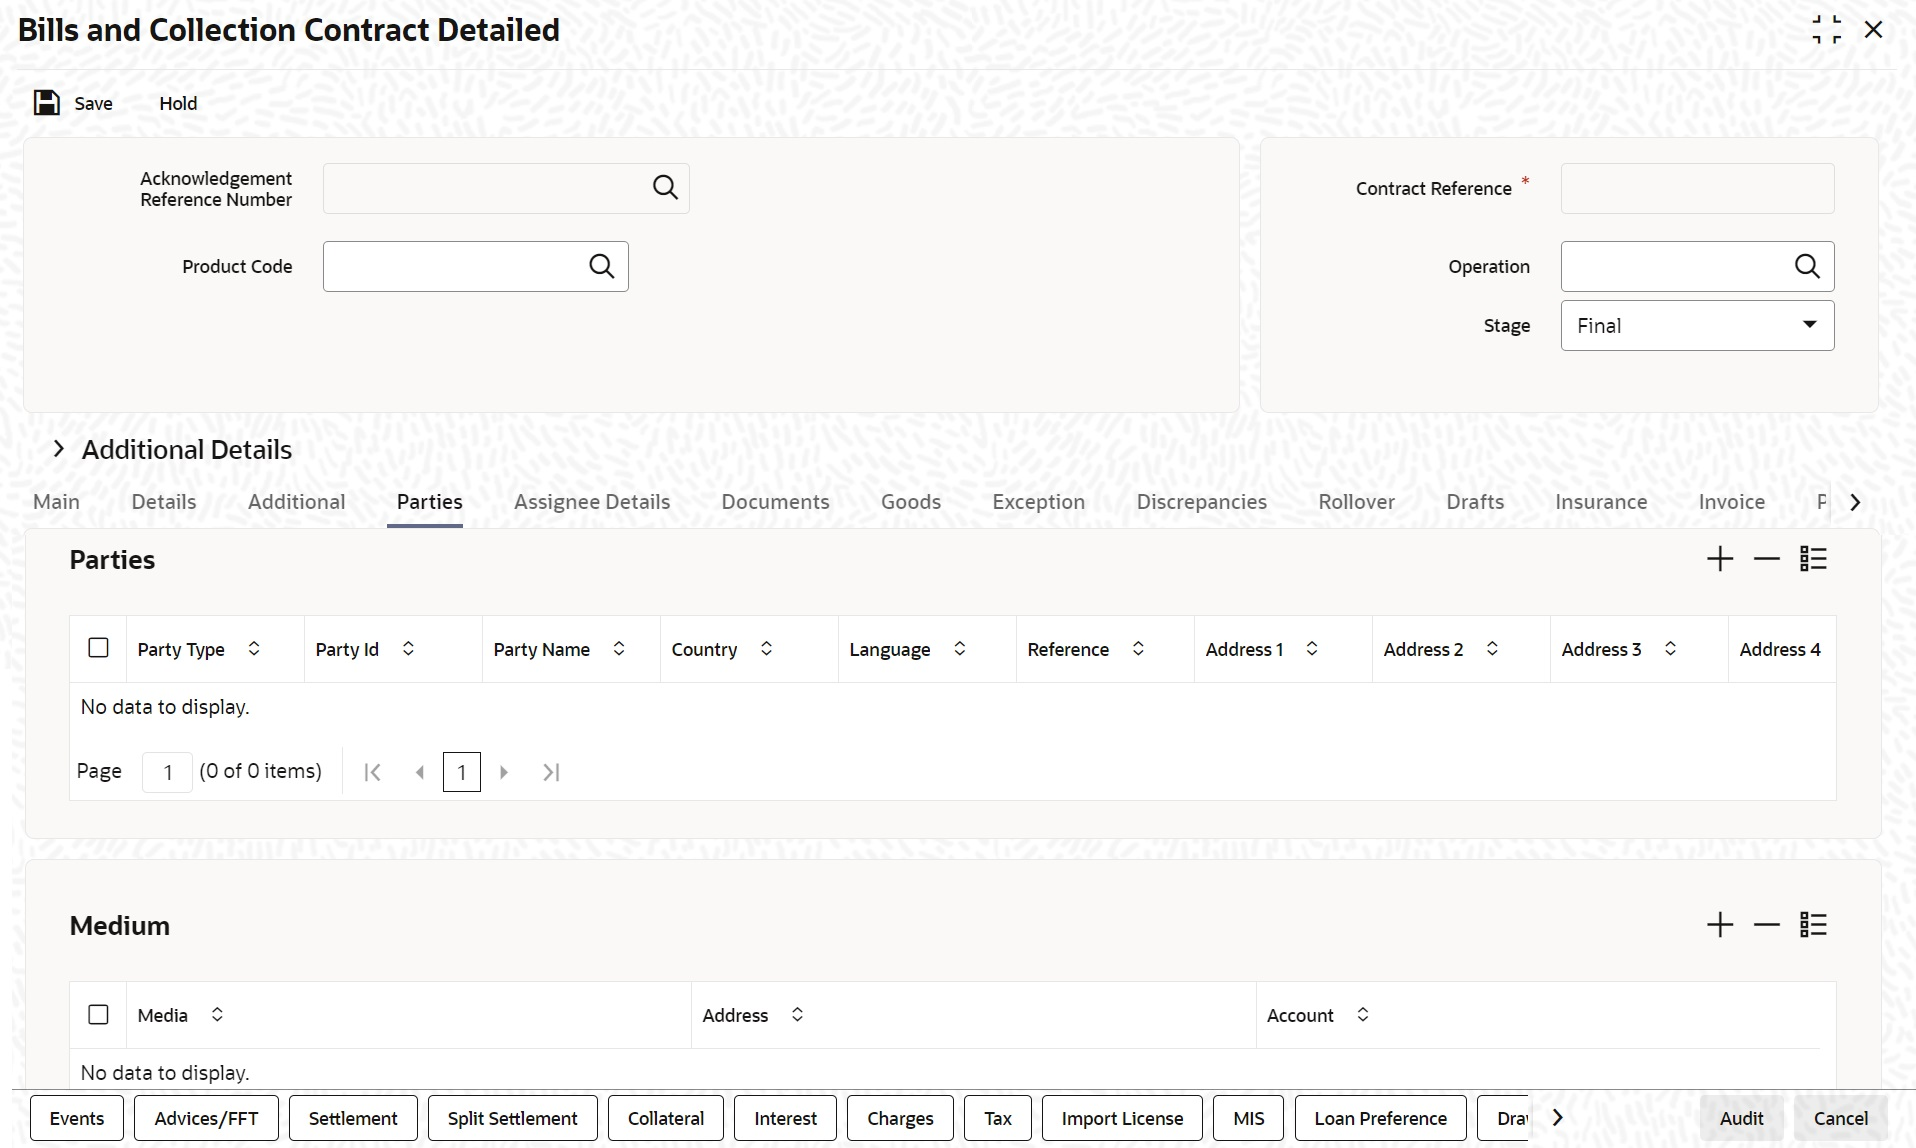1916x1148 pixels.
Task: Open the Additional tab
Action: (297, 502)
